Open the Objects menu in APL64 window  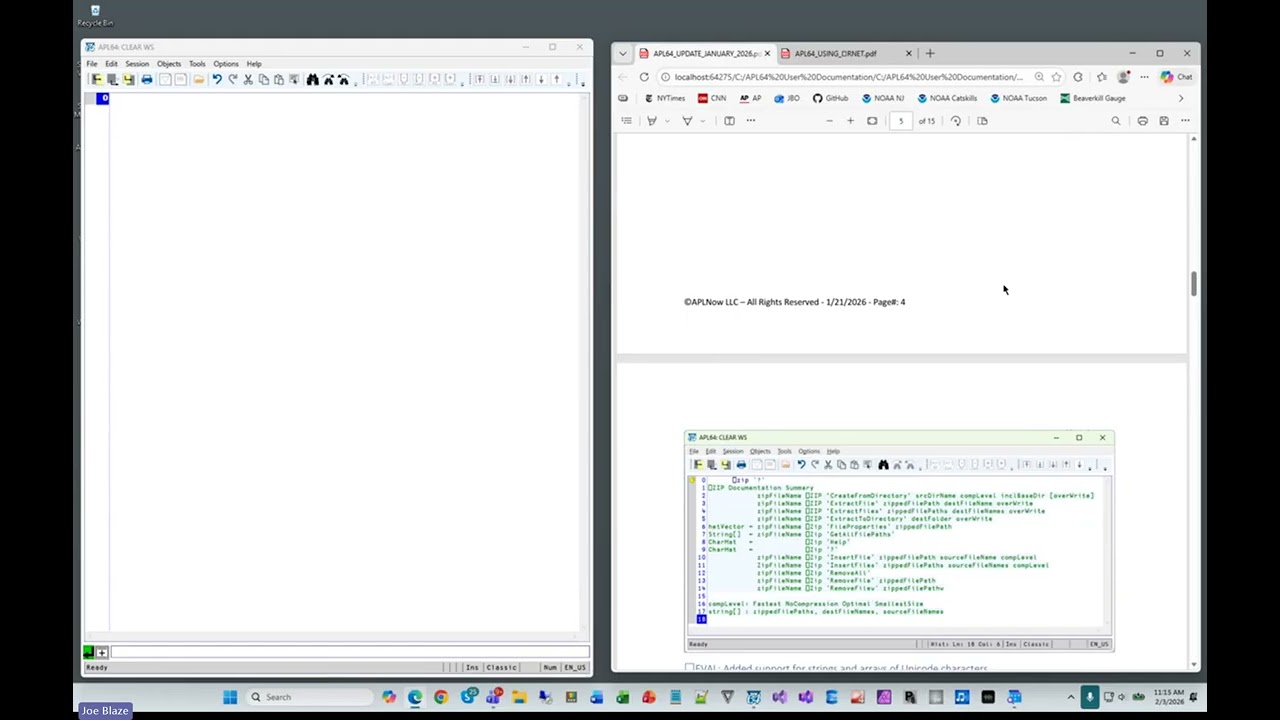pos(169,64)
